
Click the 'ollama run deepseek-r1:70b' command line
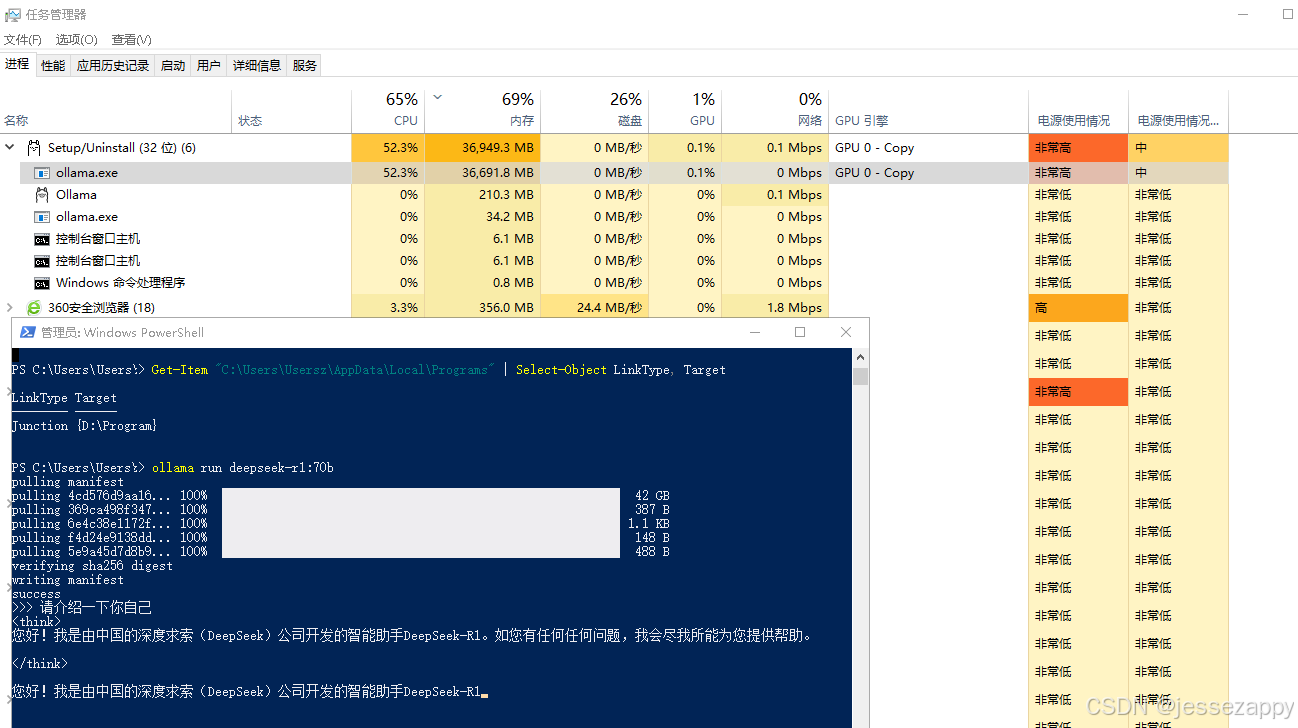coord(243,468)
